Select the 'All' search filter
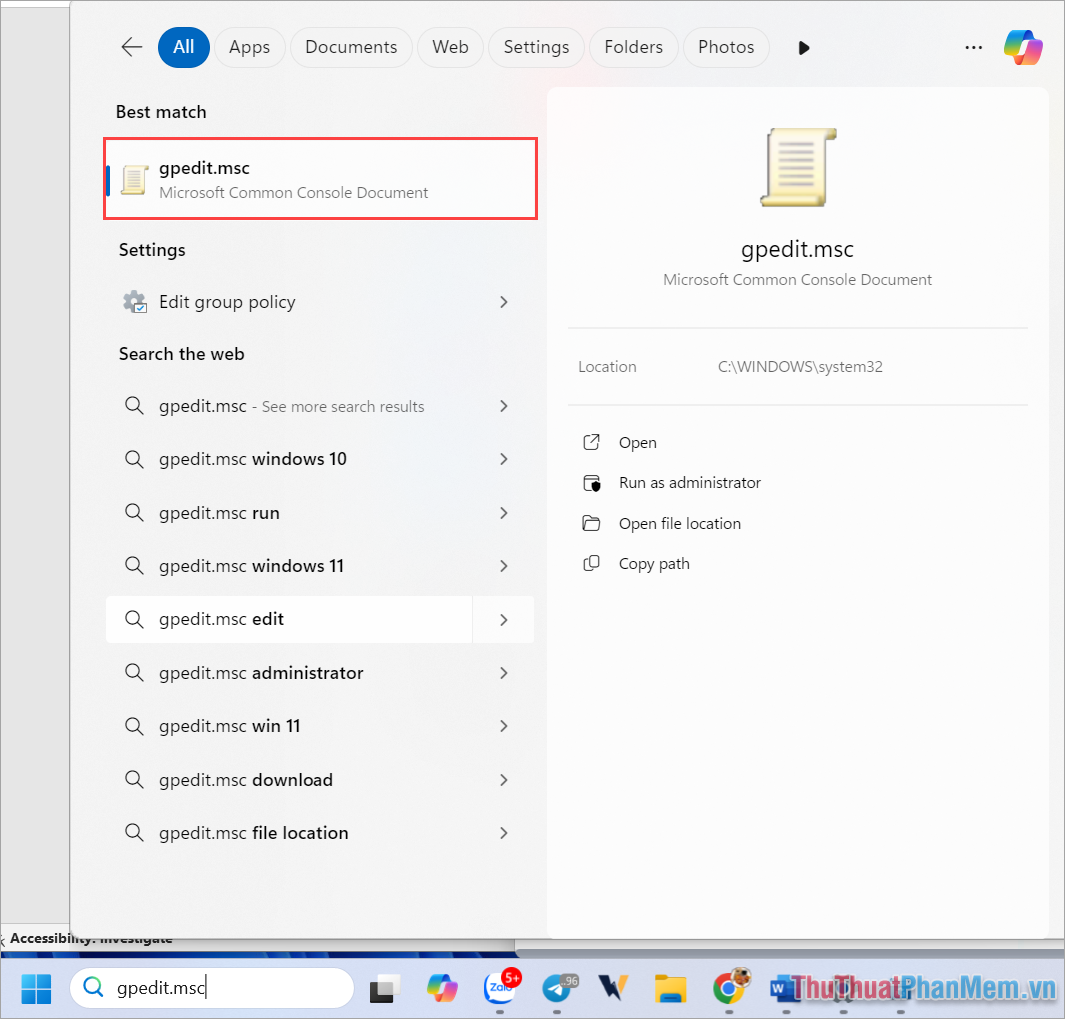The height and width of the screenshot is (1019, 1065). pyautogui.click(x=183, y=47)
